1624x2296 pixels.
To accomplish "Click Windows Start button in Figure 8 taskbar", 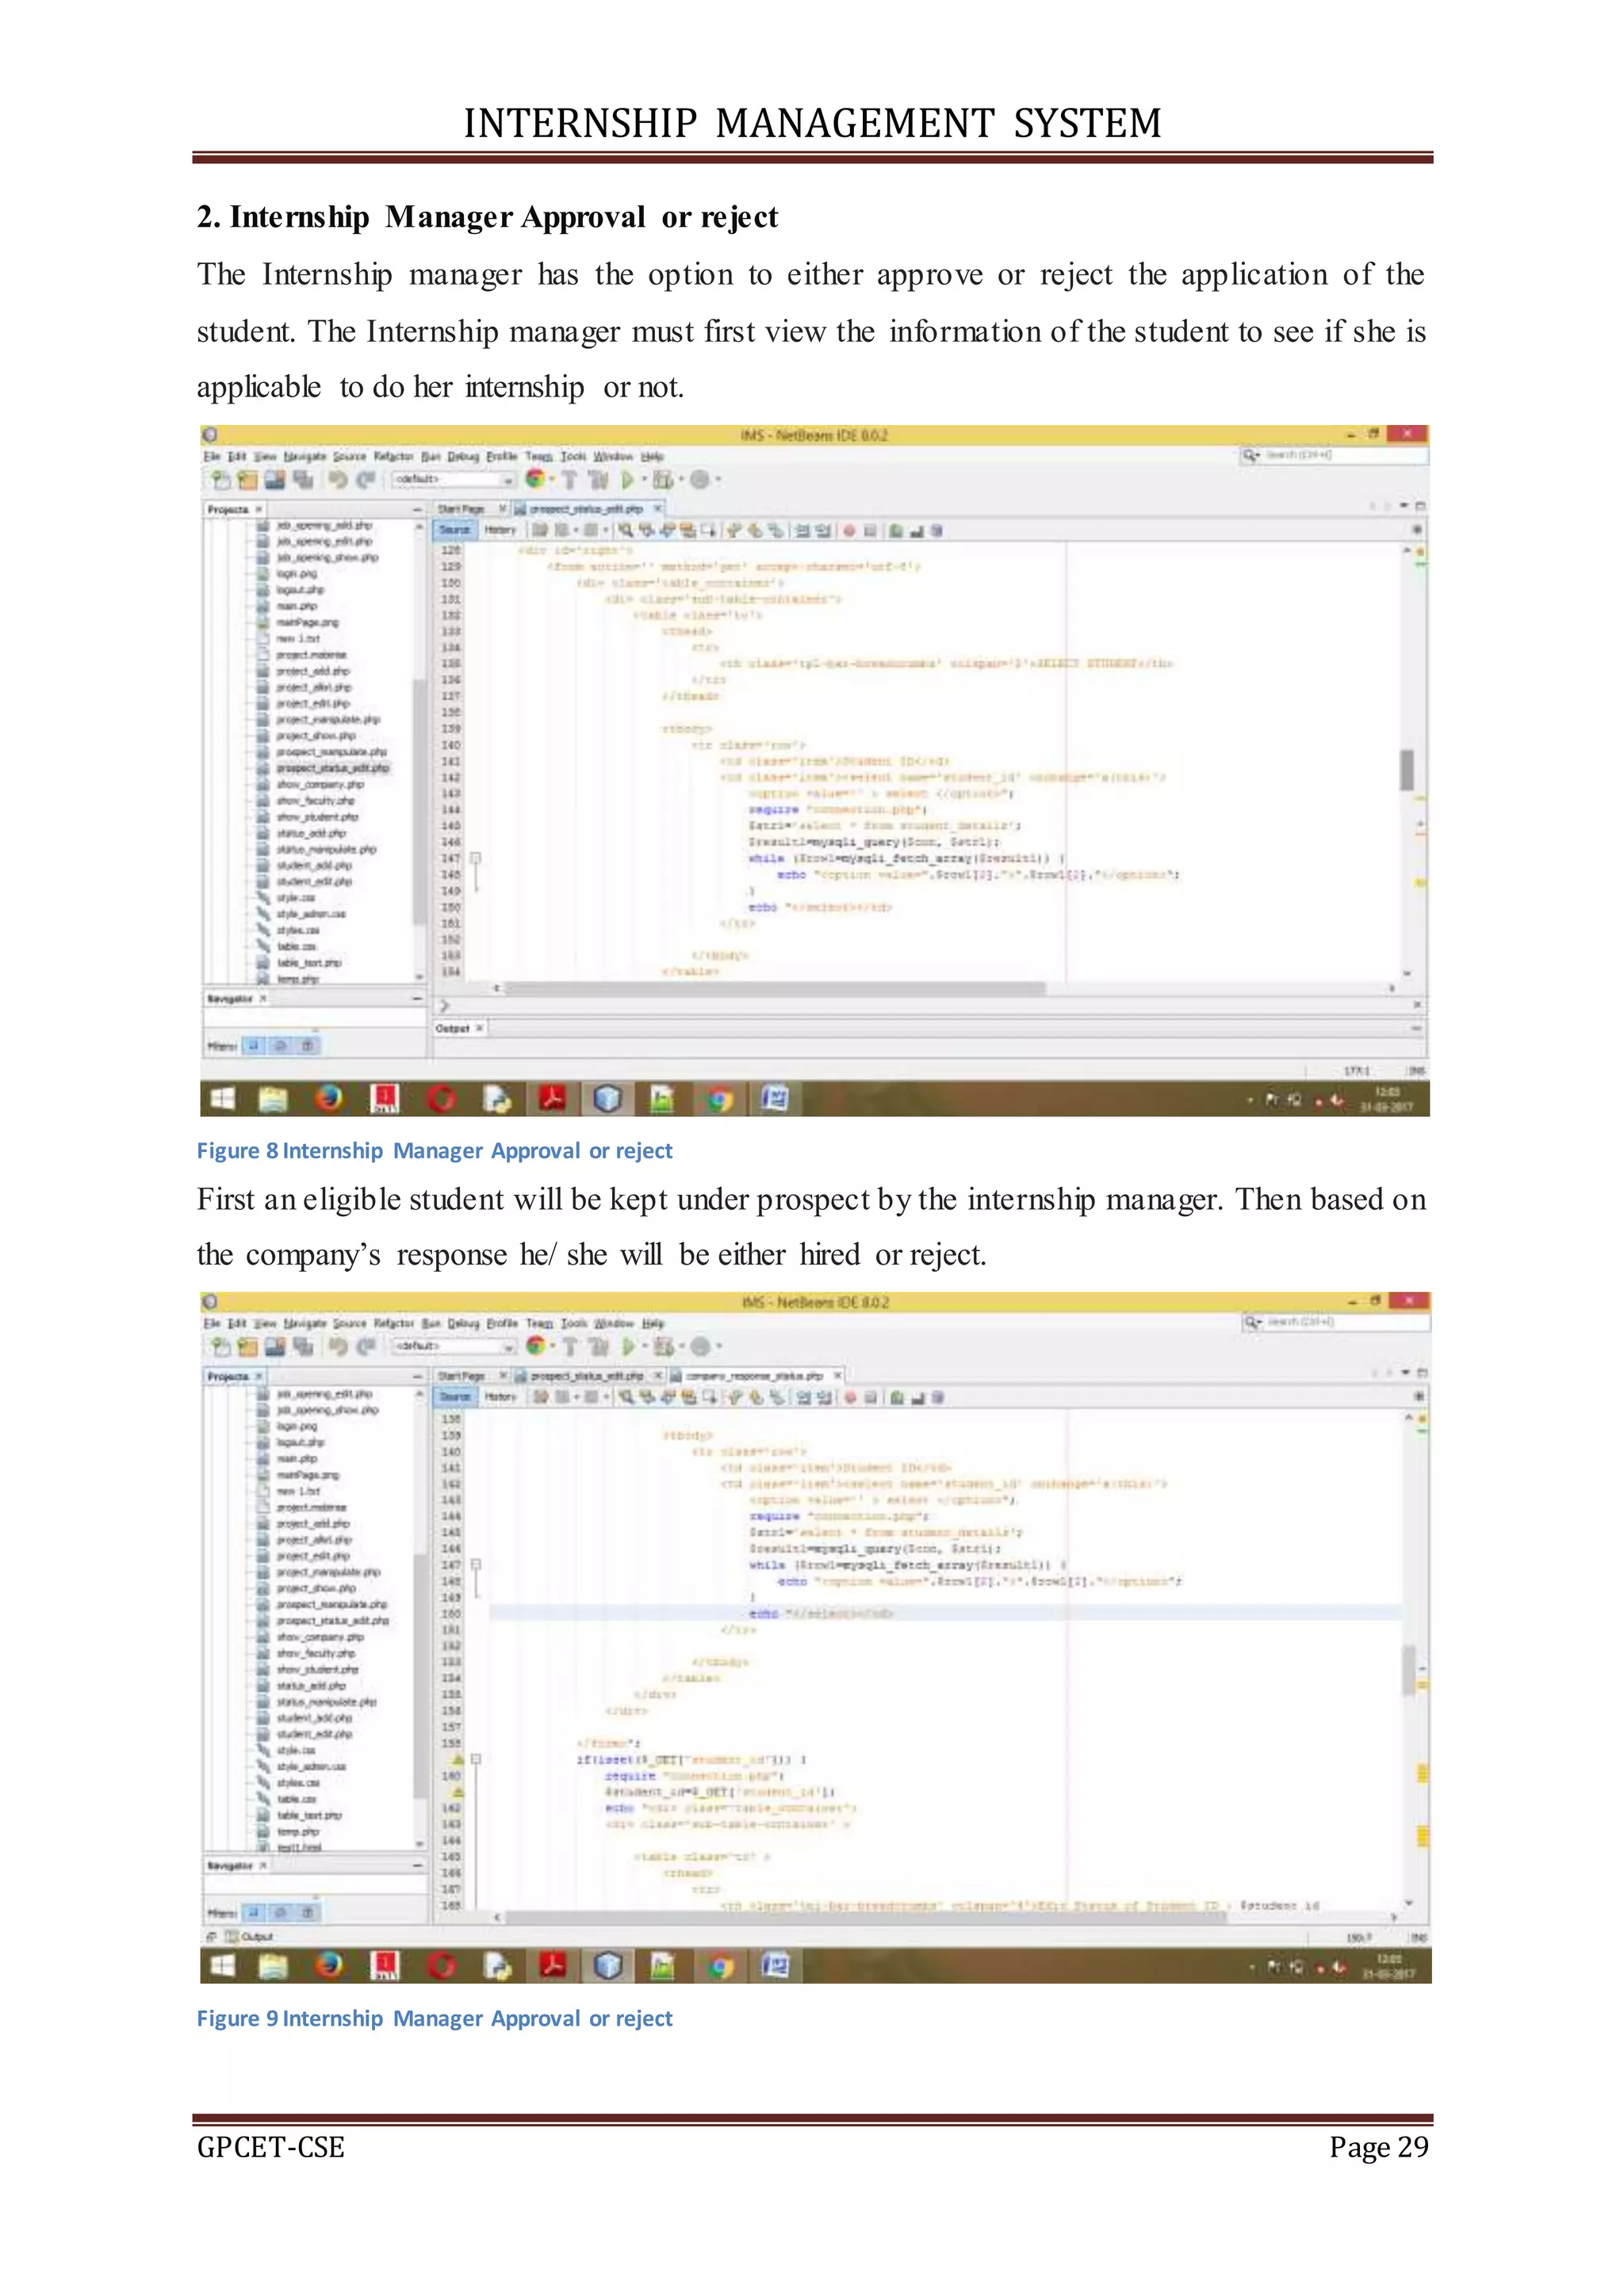I will [x=223, y=1098].
